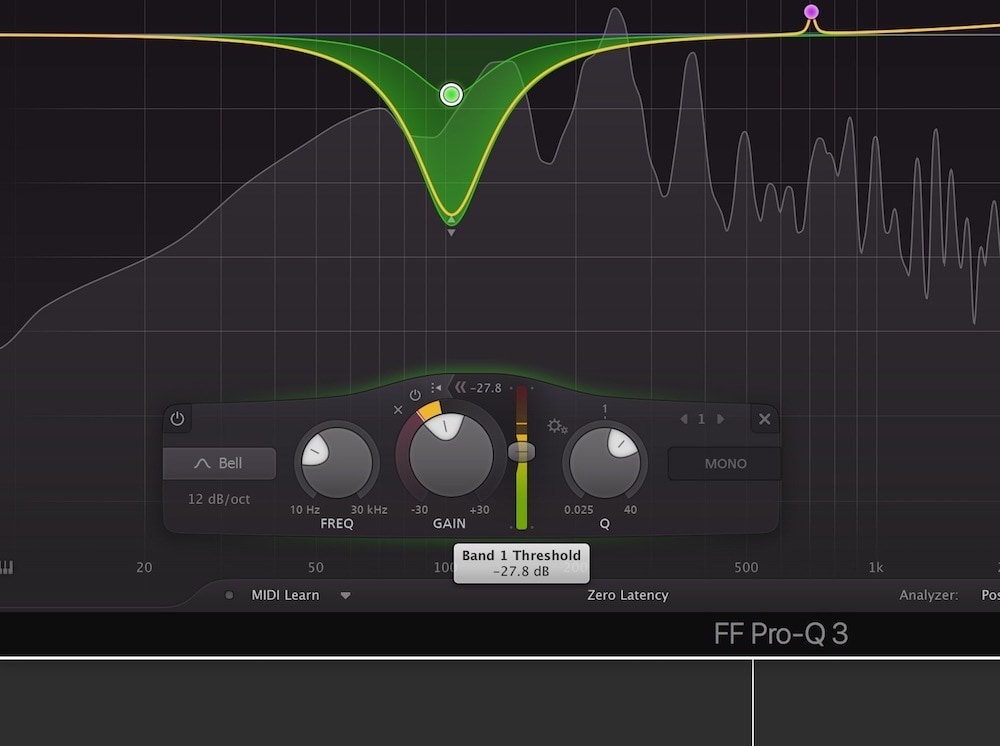Open the MIDI Learn dropdown arrow
Viewport: 1000px width, 746px height.
[345, 596]
